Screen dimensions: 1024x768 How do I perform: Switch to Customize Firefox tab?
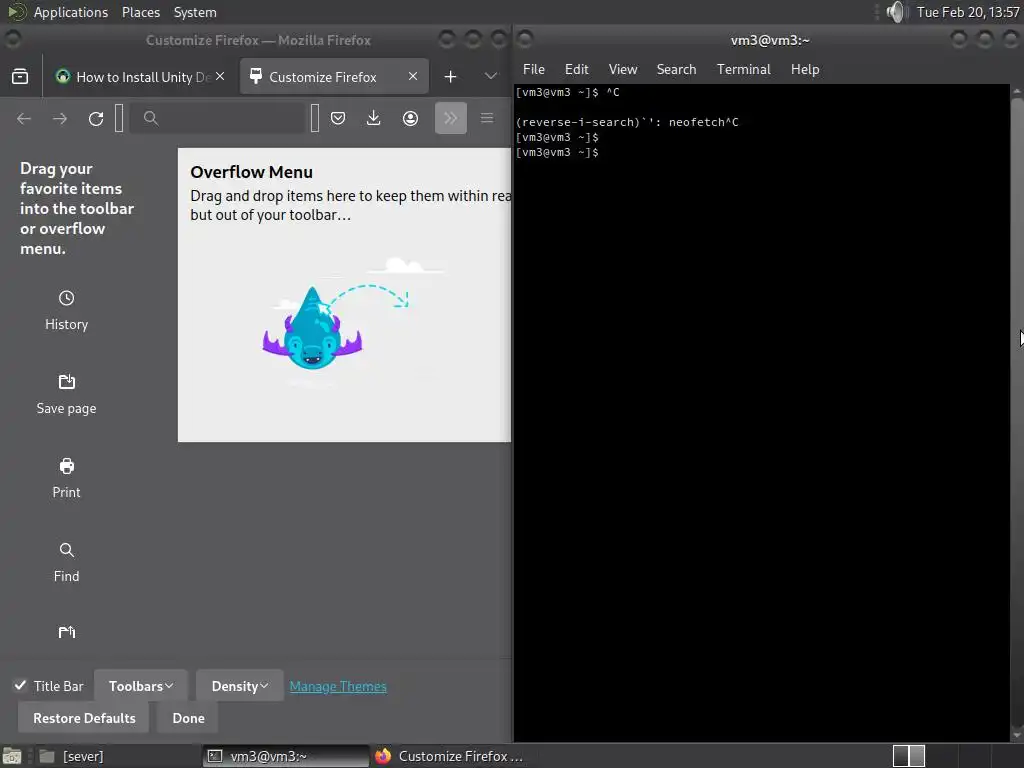(334, 76)
